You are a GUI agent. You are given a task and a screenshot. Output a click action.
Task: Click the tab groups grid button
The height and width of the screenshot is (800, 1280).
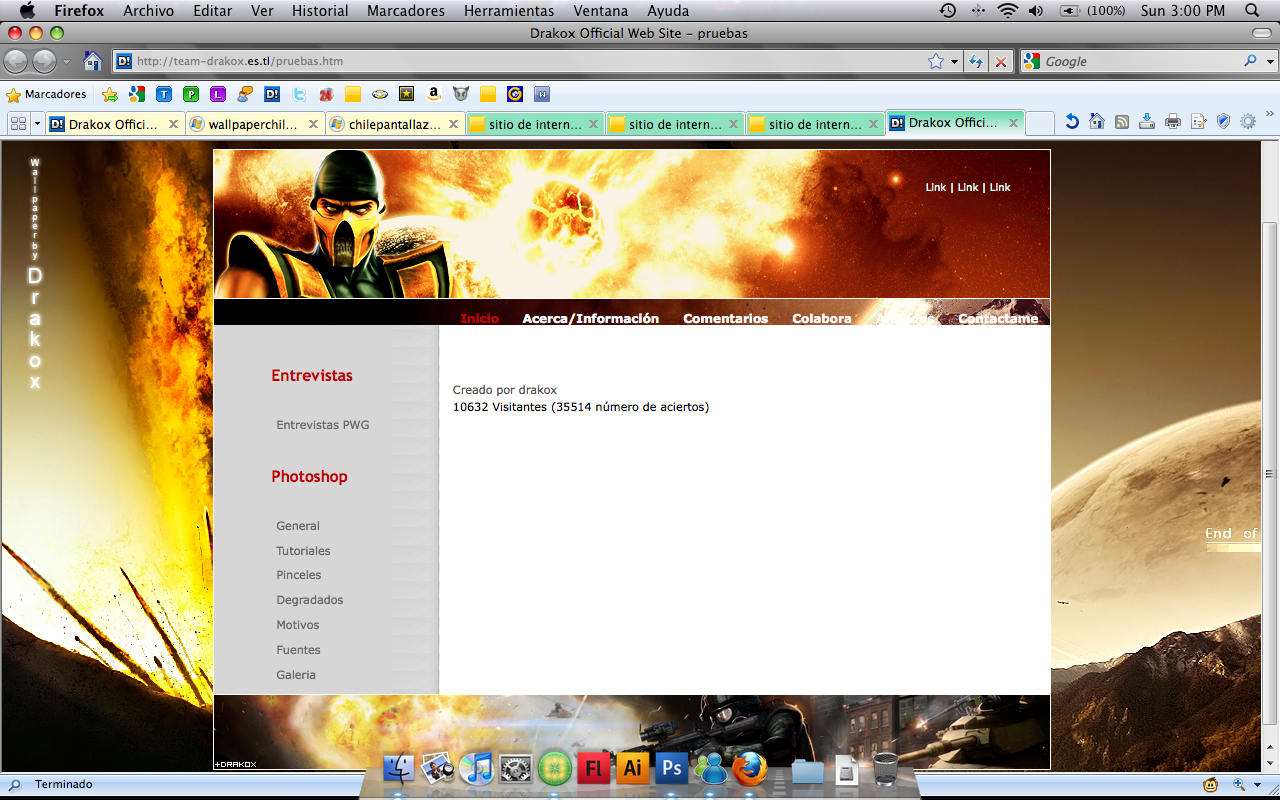pos(17,123)
